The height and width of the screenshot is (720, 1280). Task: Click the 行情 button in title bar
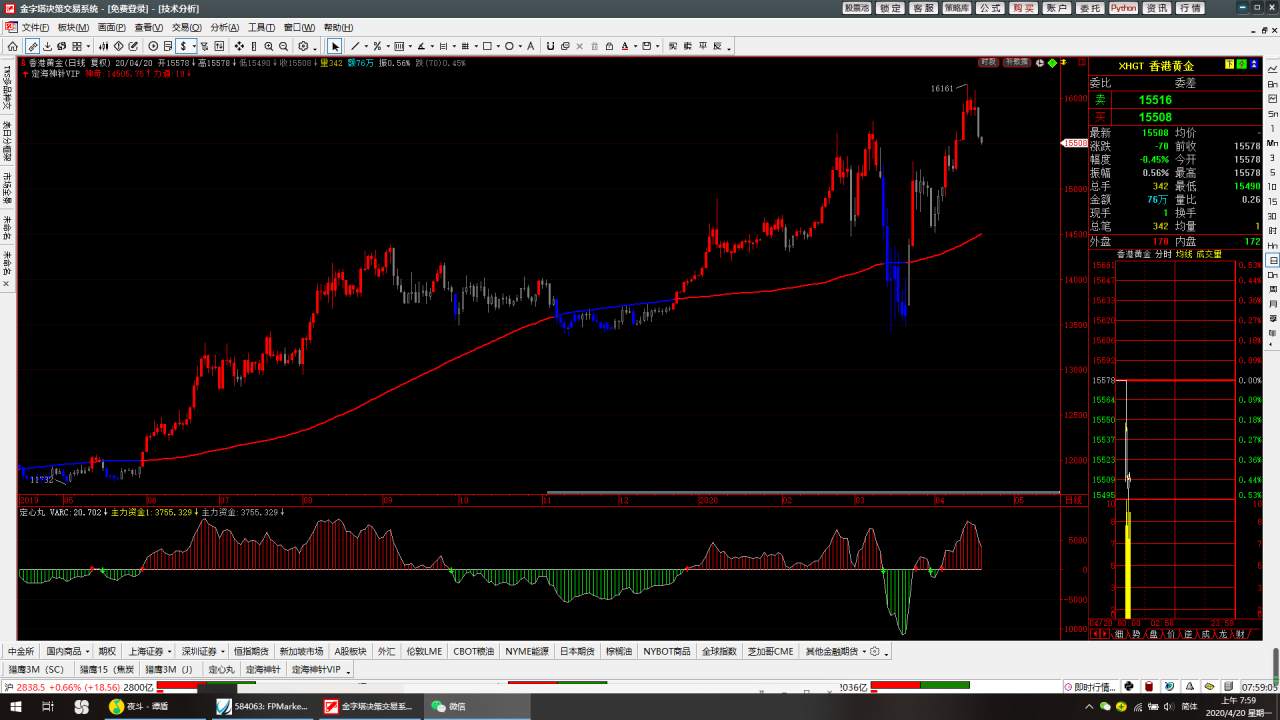[1190, 8]
